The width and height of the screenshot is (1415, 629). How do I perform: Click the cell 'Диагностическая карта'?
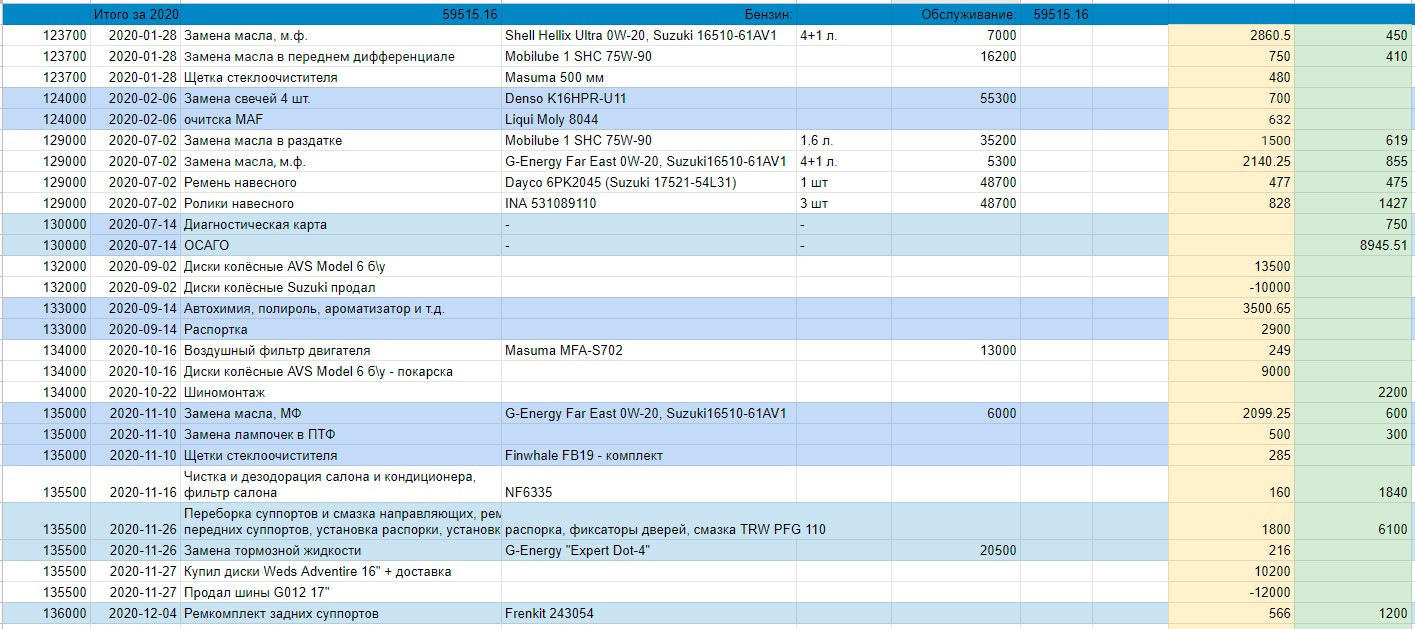pyautogui.click(x=341, y=225)
